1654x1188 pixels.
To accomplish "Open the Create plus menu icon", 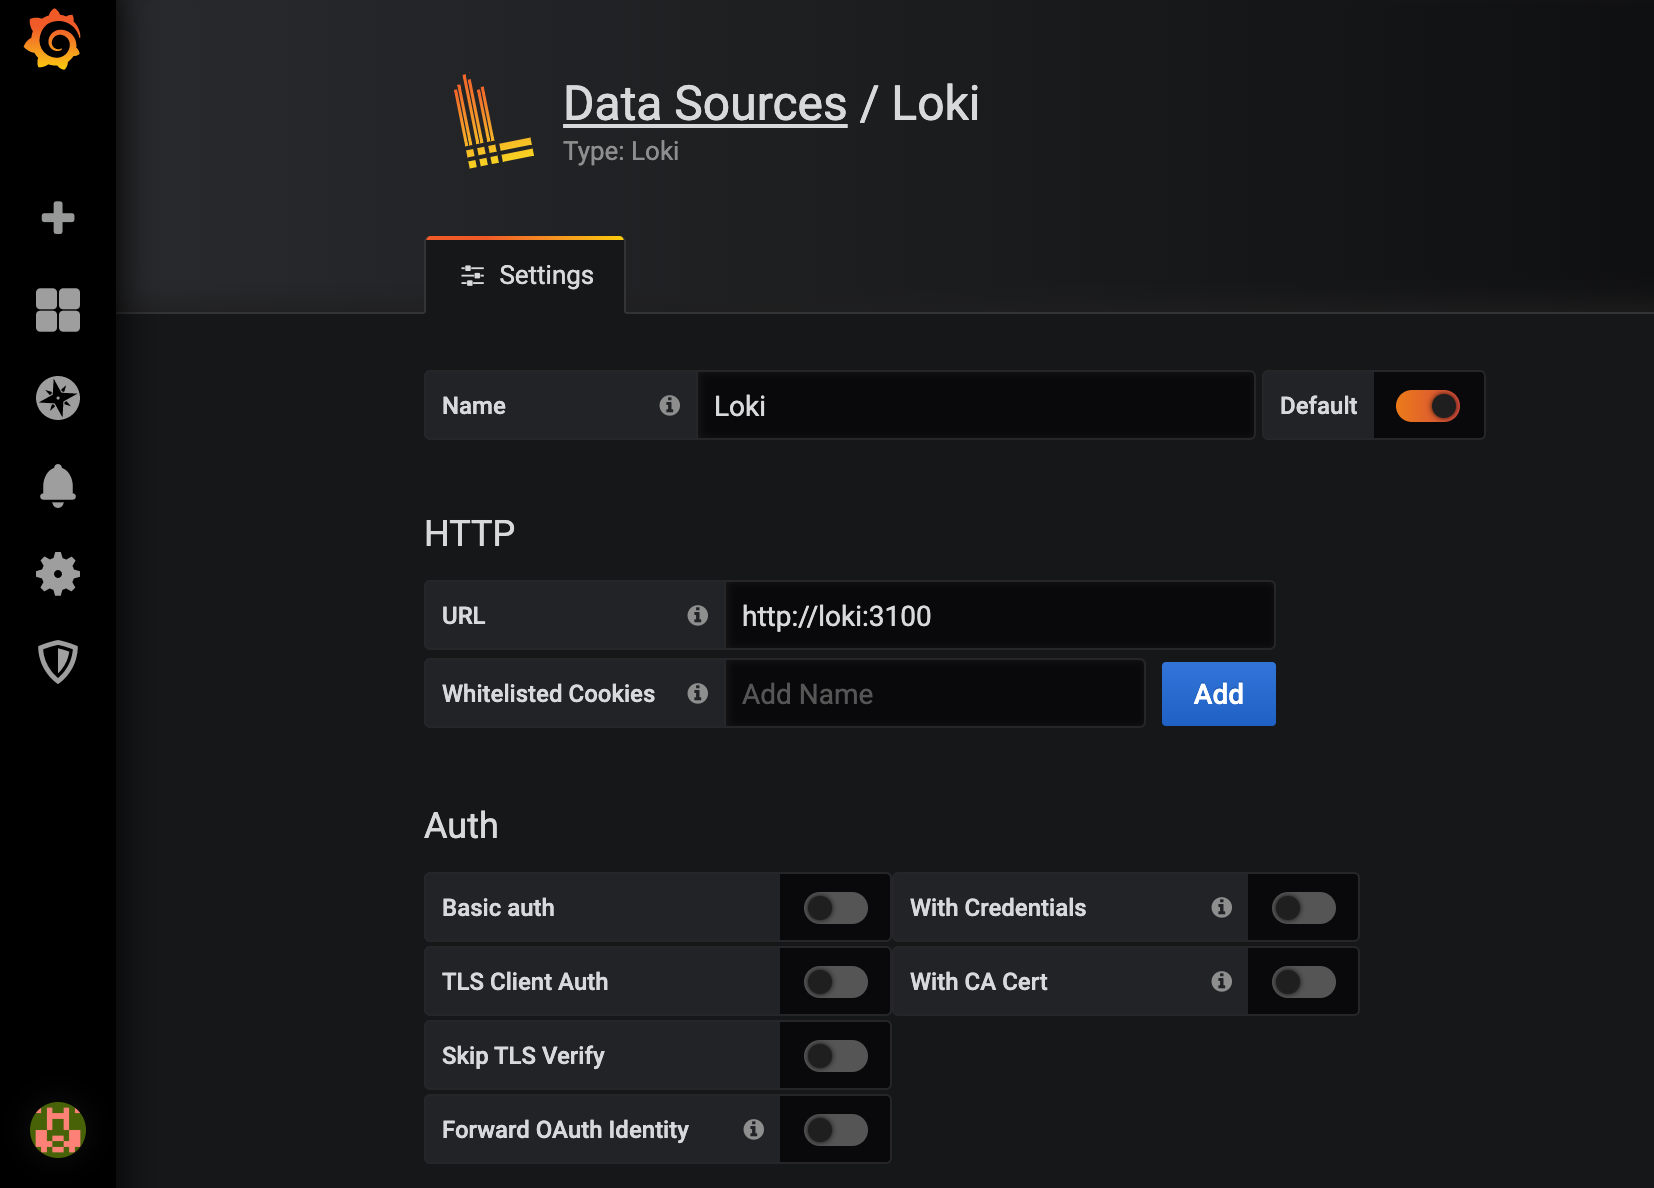I will 58,217.
